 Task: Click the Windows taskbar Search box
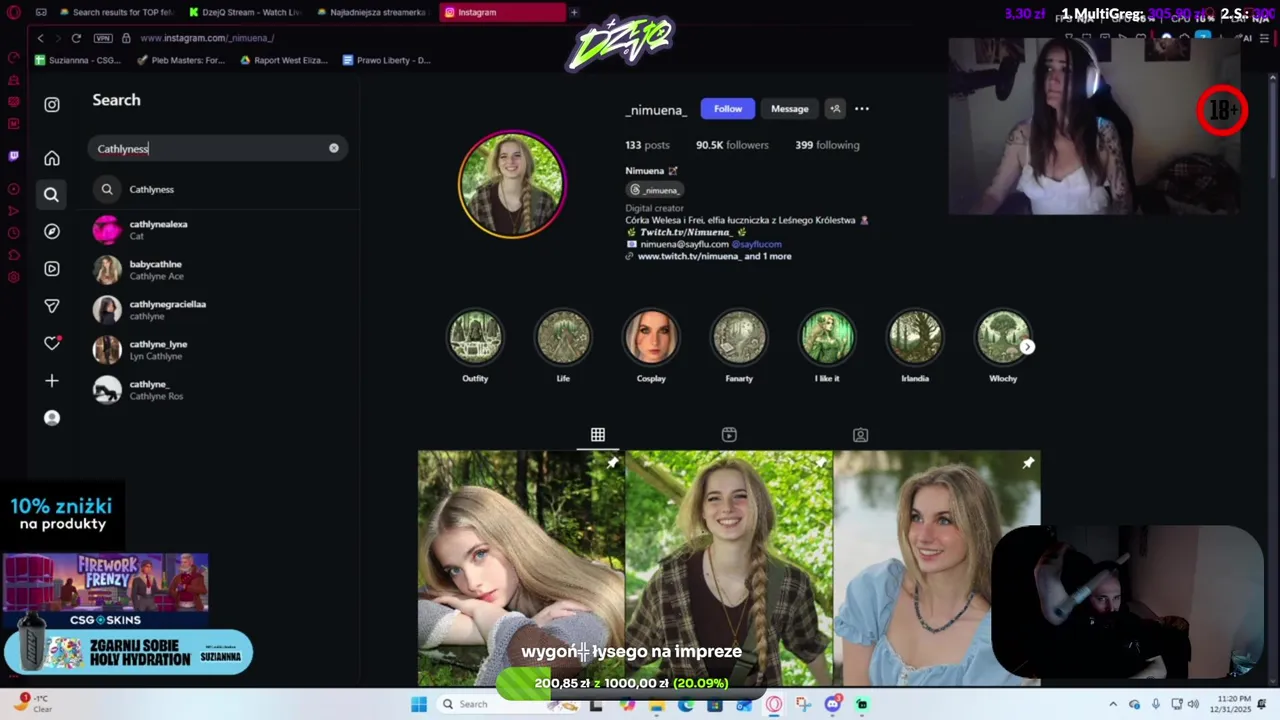point(508,704)
